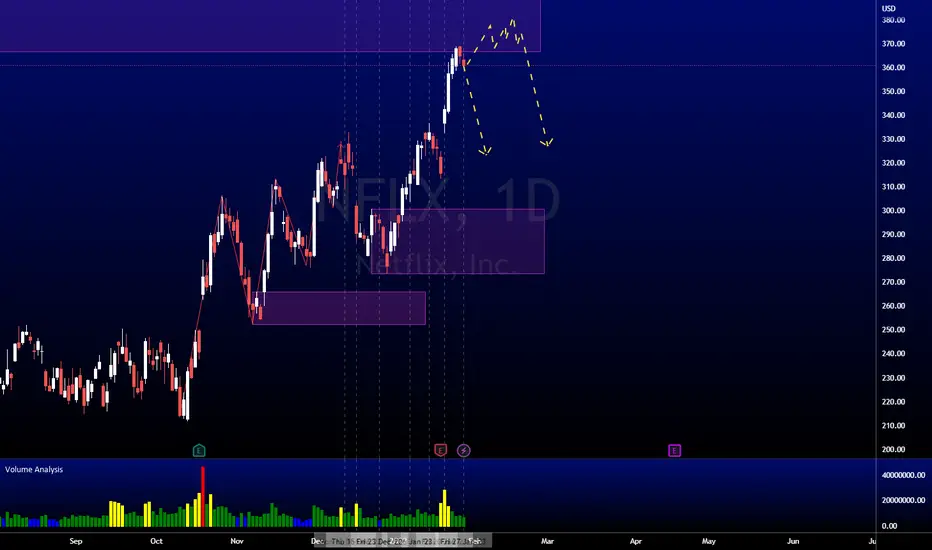Click the 380.00 price axis label
The width and height of the screenshot is (932, 550).
tap(893, 20)
